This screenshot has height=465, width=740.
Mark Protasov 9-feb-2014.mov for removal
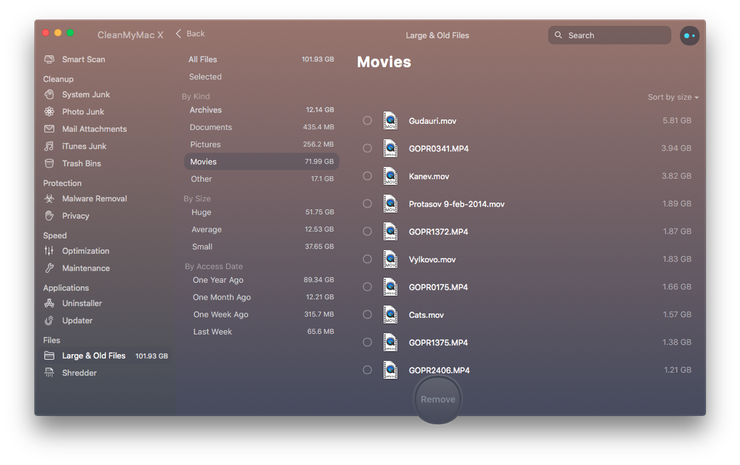click(367, 203)
